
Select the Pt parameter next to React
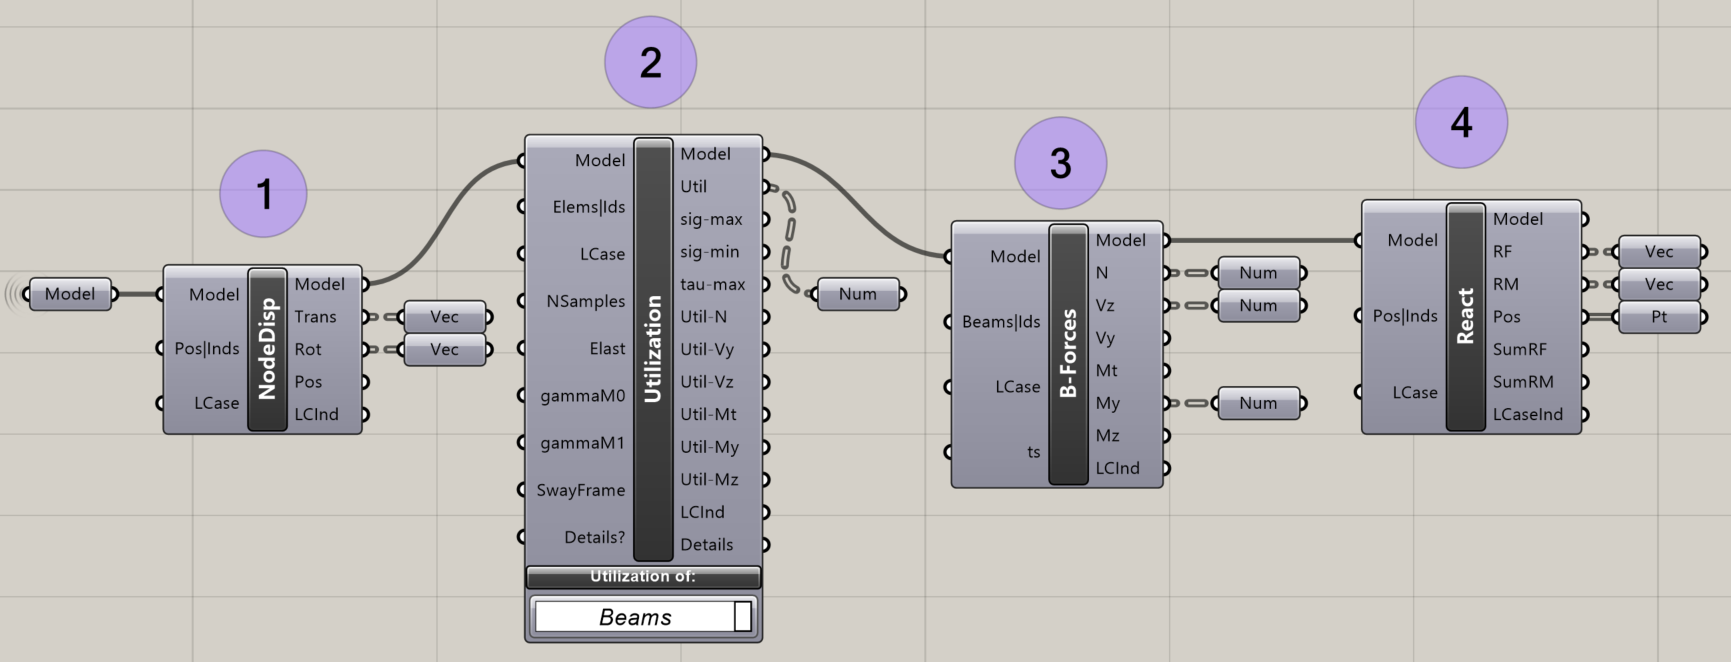pos(1658,317)
